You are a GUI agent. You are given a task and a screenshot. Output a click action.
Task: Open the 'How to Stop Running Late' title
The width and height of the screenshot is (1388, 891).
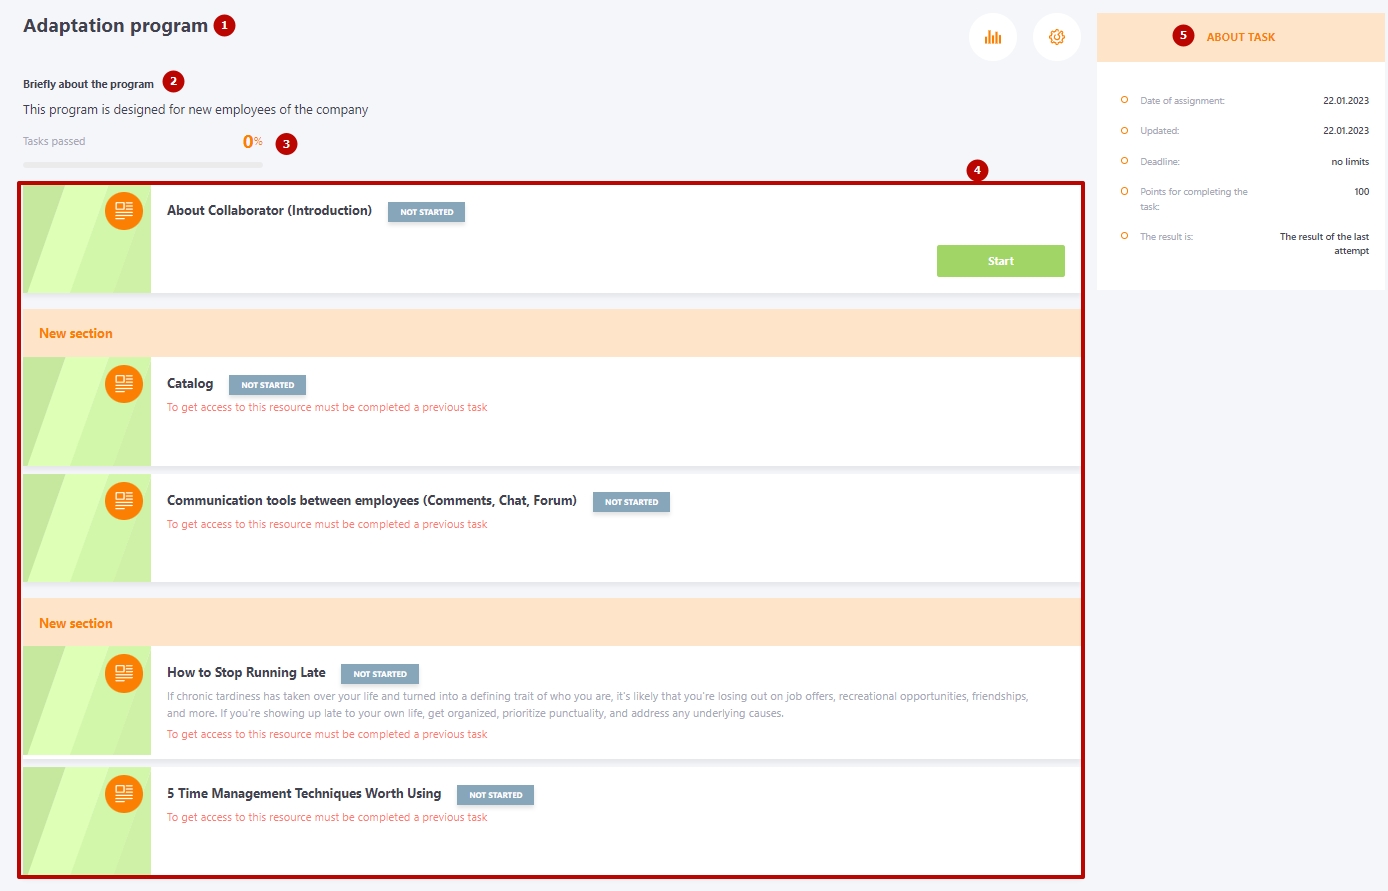tap(246, 673)
